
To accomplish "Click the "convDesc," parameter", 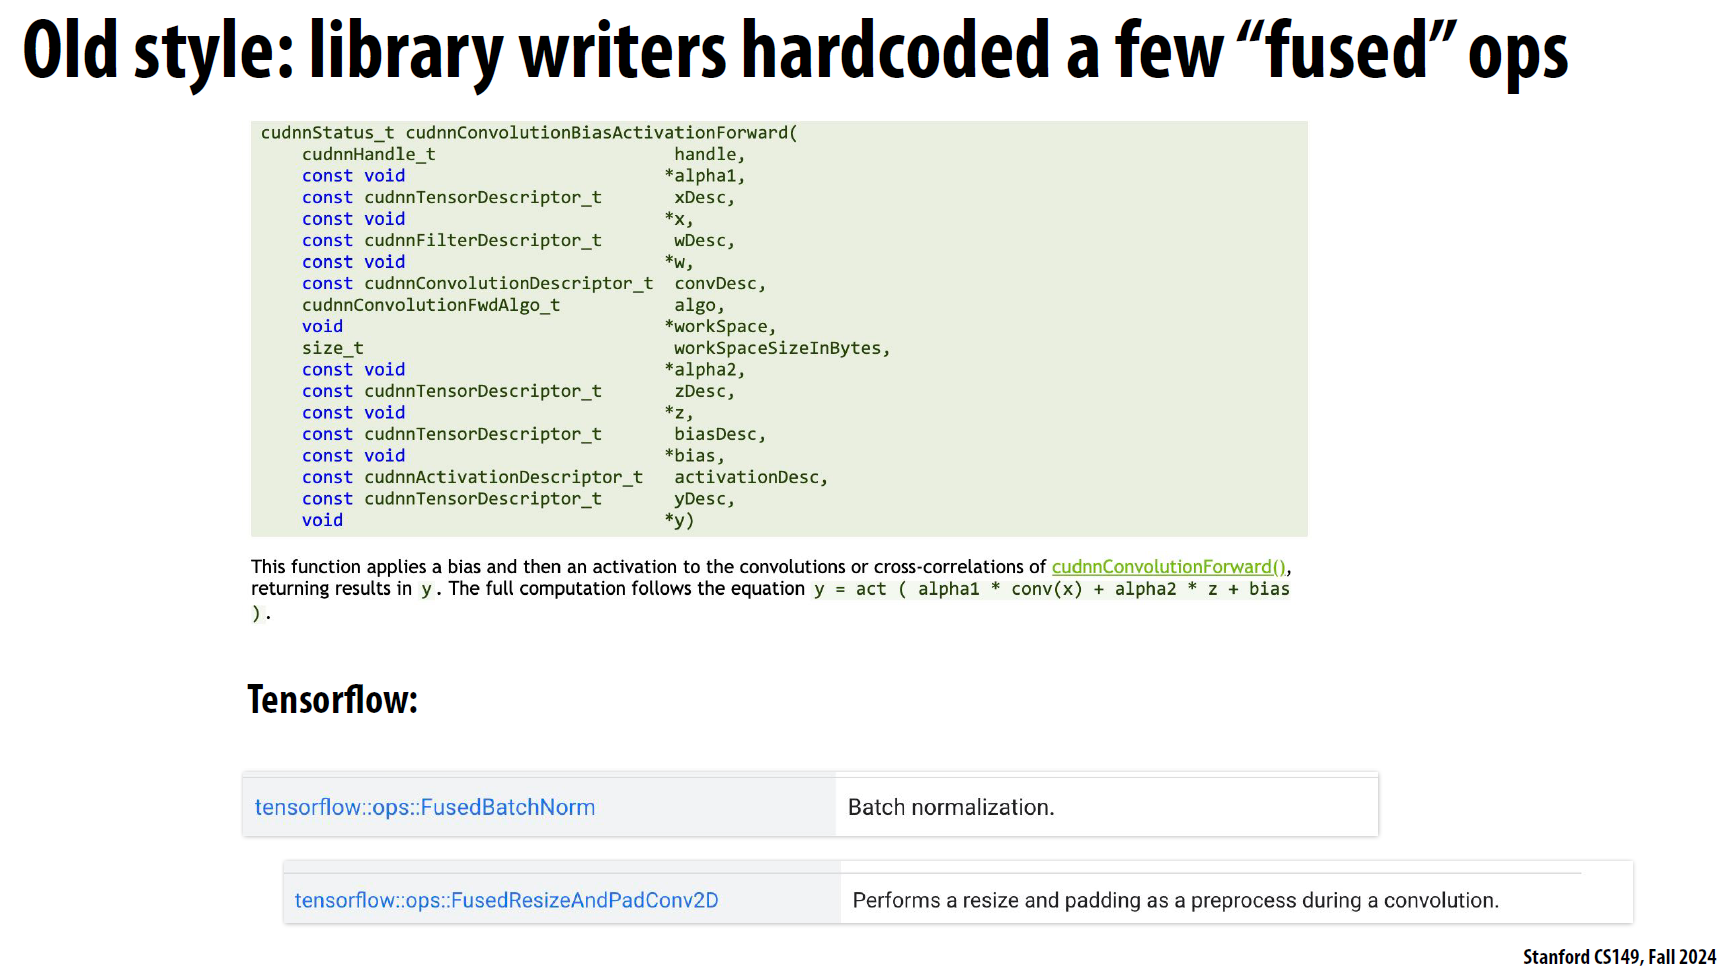I will 720,284.
